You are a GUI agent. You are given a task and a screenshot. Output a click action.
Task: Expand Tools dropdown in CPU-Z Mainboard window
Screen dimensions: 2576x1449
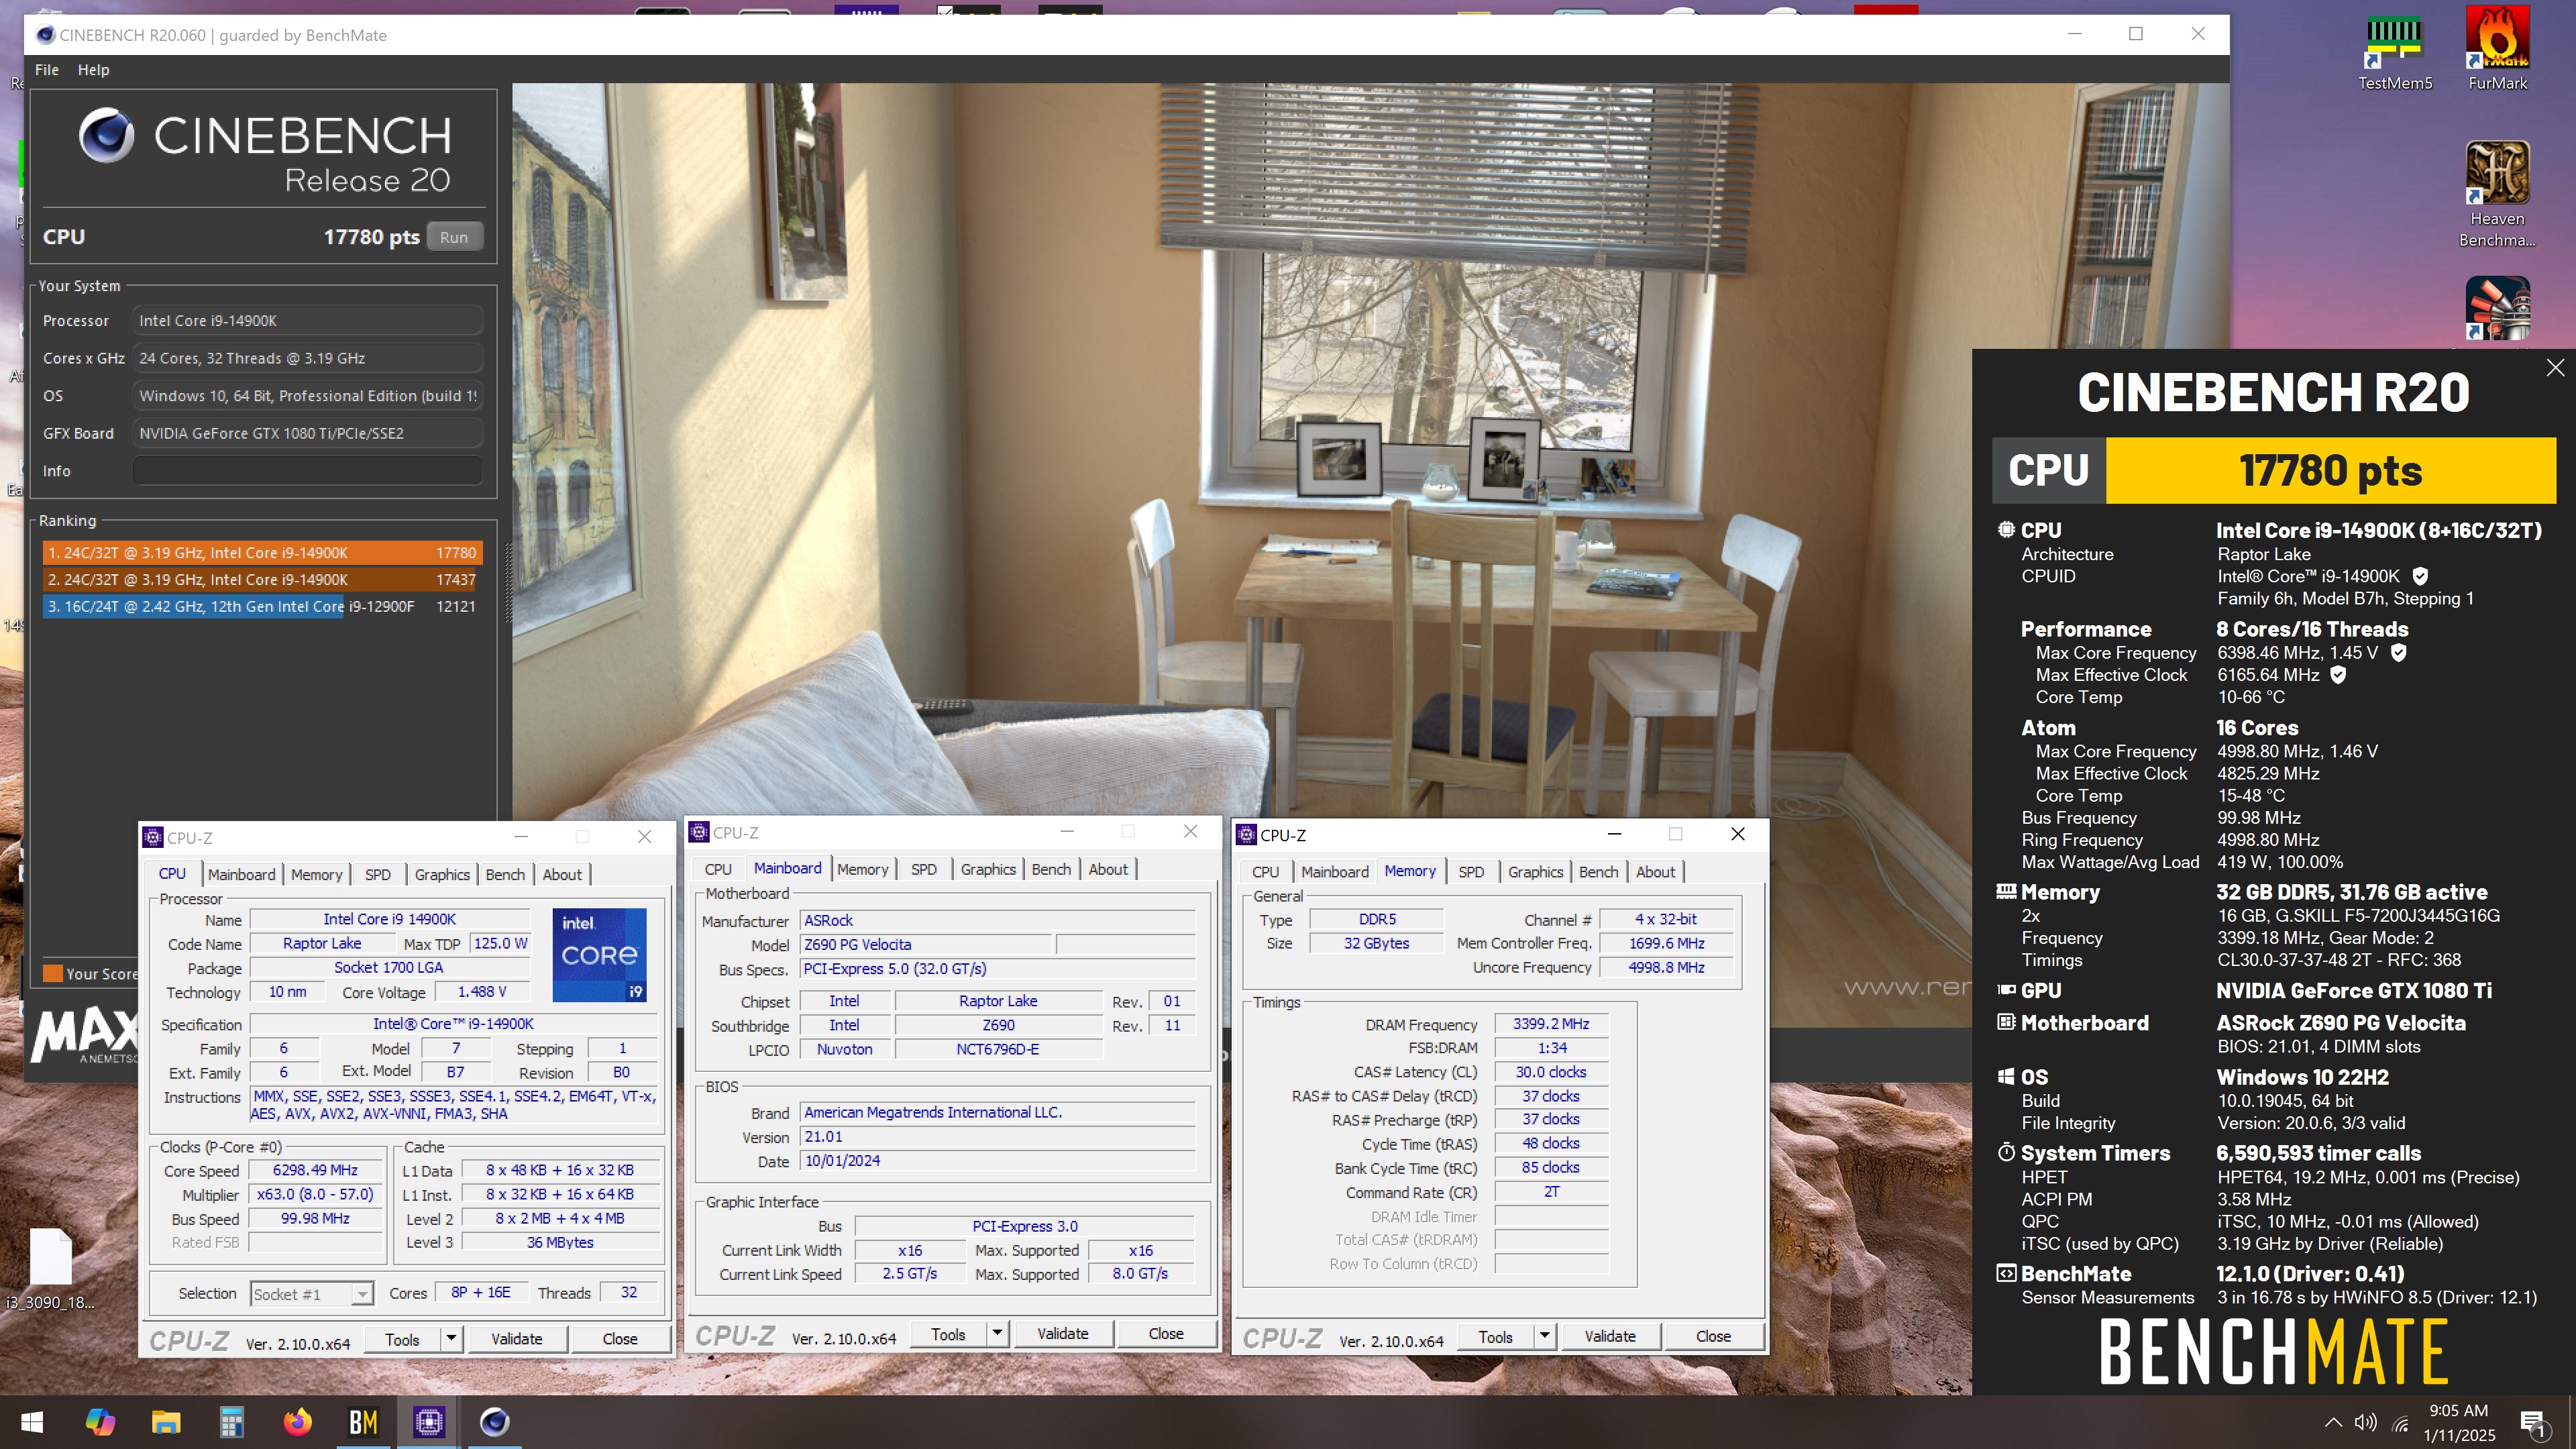point(997,1334)
